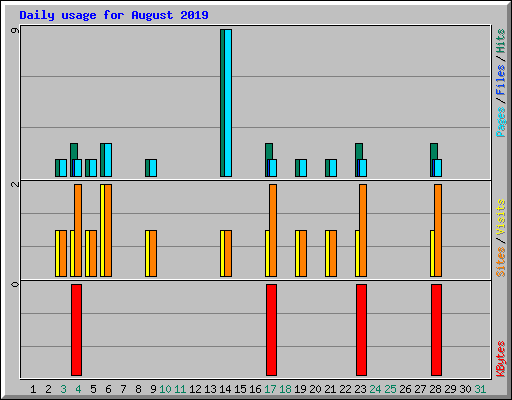Click the Sites legend label
The image size is (512, 400).
(500, 262)
